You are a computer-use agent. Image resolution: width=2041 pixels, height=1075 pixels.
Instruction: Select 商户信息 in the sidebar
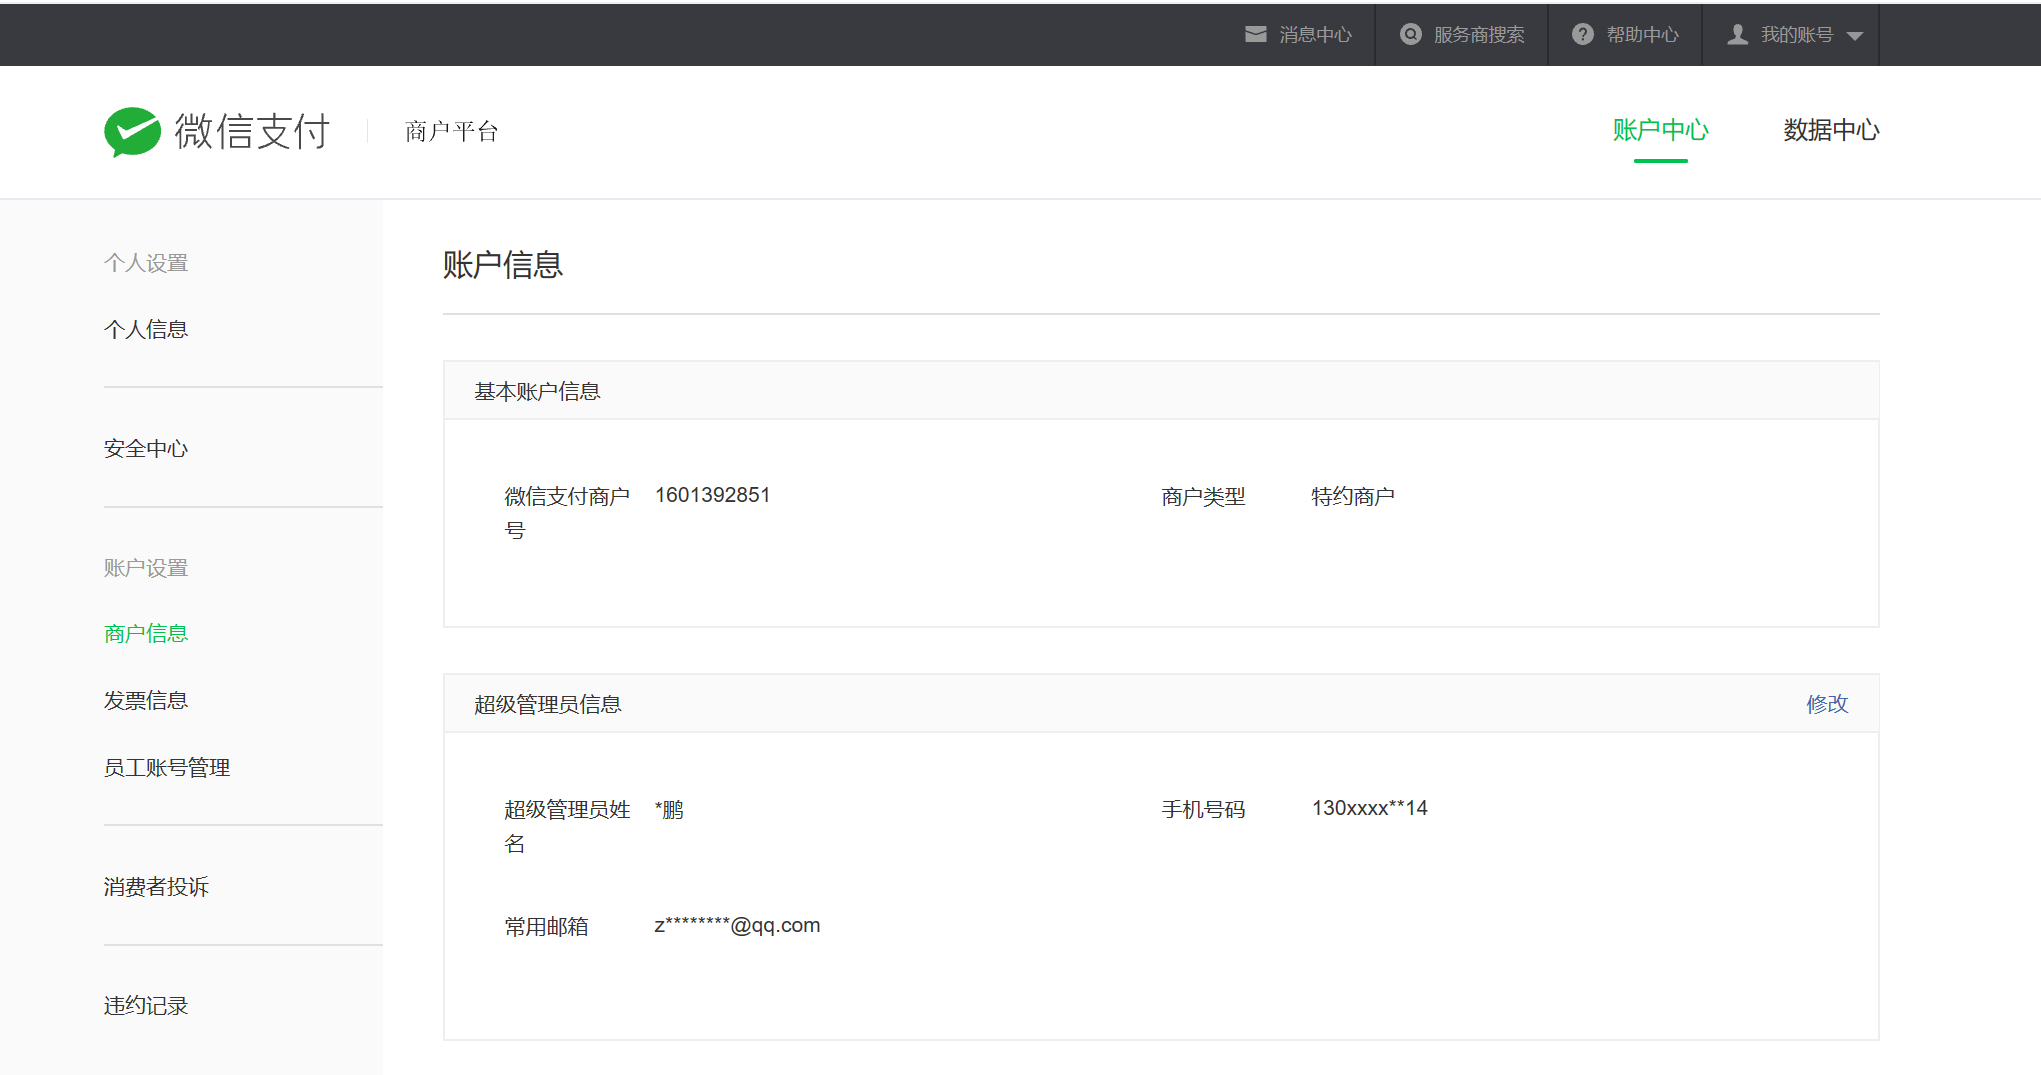(146, 633)
